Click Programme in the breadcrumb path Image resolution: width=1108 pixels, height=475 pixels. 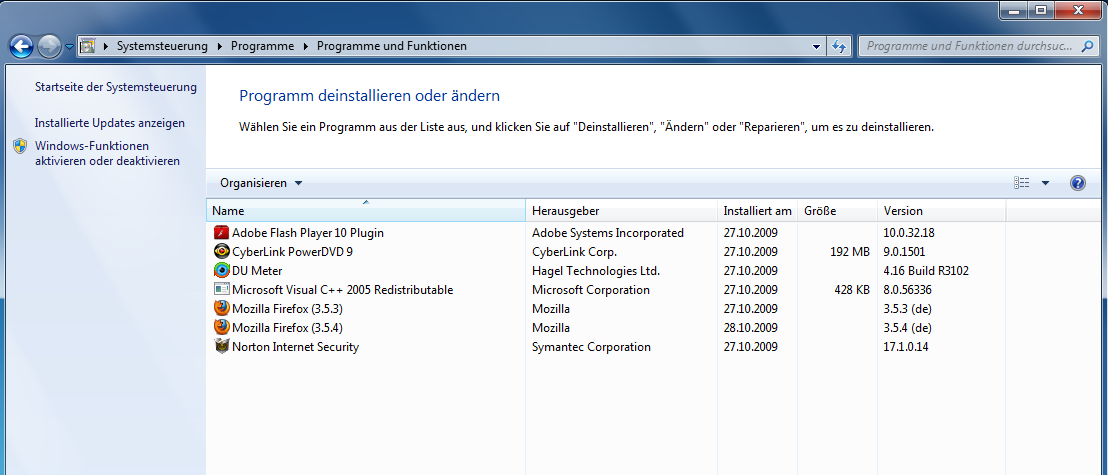tap(262, 46)
